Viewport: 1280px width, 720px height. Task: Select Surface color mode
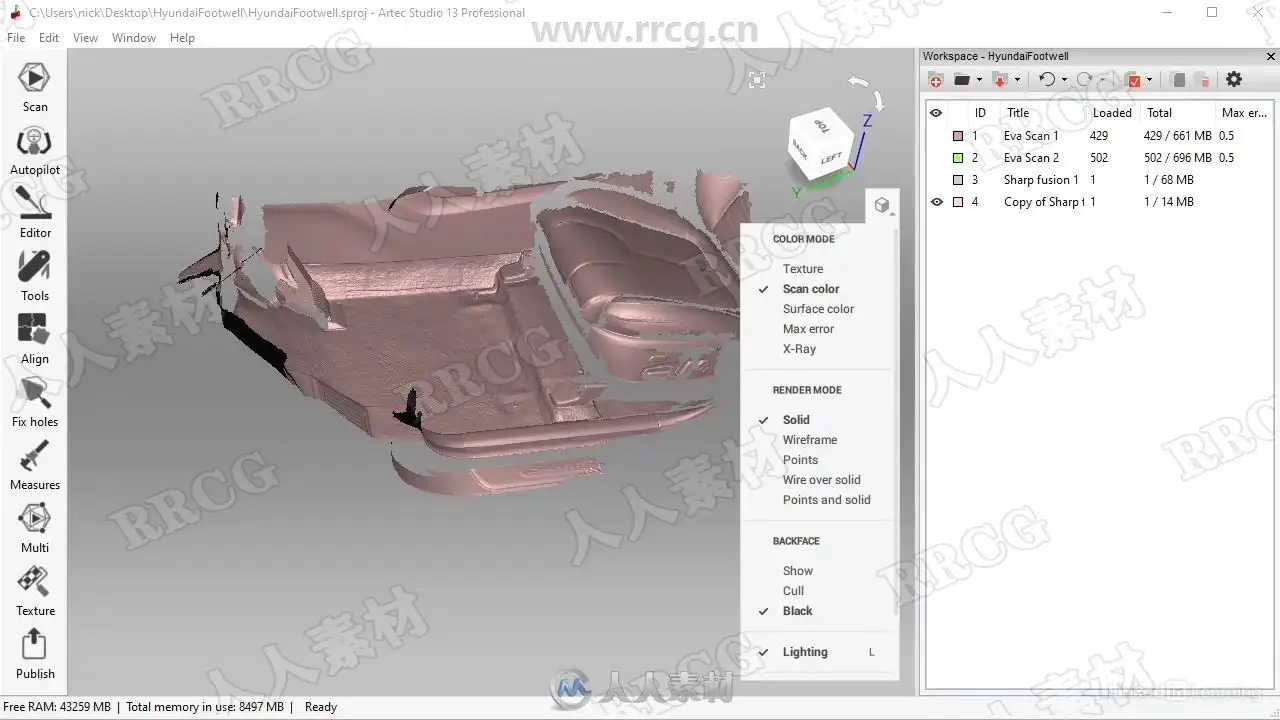(x=819, y=309)
